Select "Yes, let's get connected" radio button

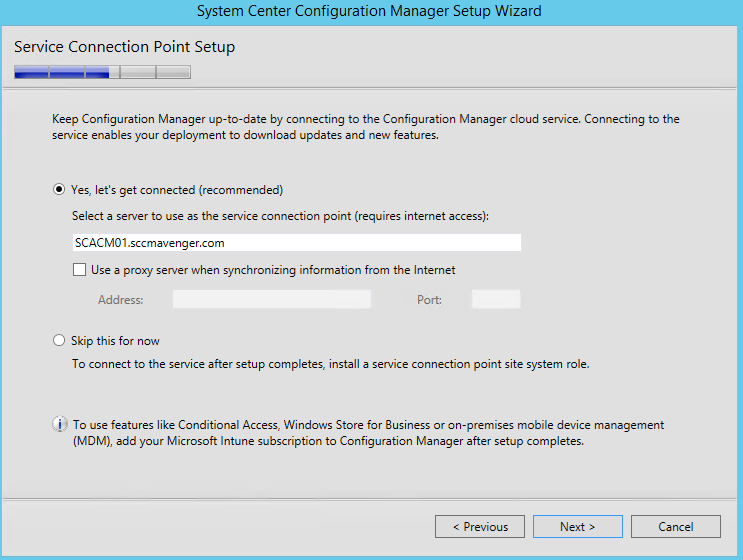click(x=59, y=190)
